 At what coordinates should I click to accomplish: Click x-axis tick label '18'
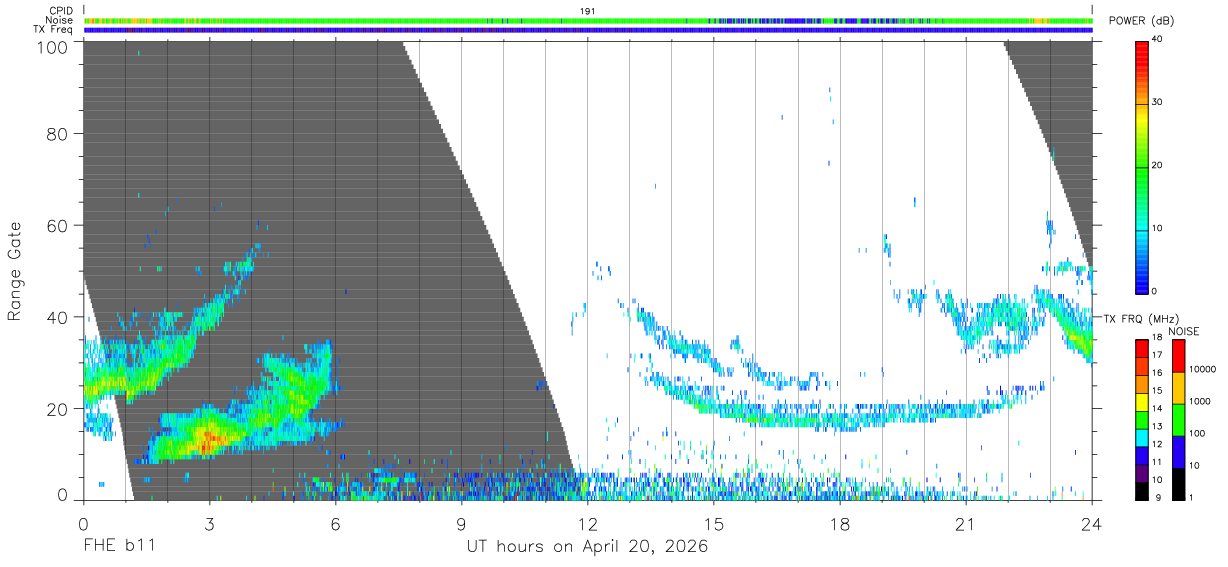point(840,524)
